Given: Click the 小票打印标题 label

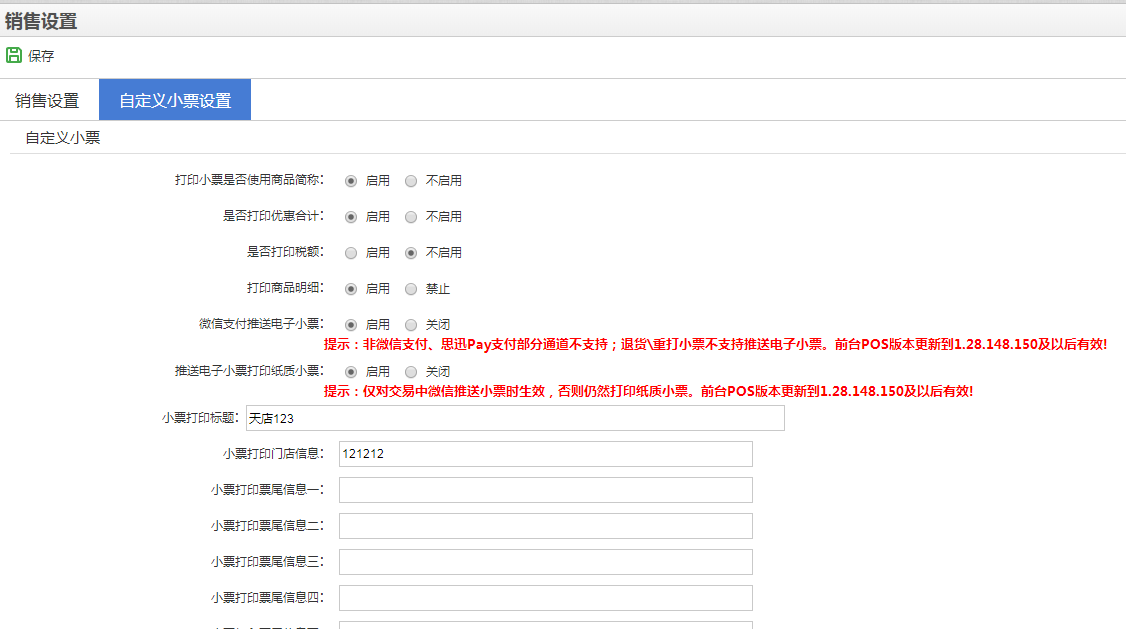Looking at the screenshot, I should point(200,417).
